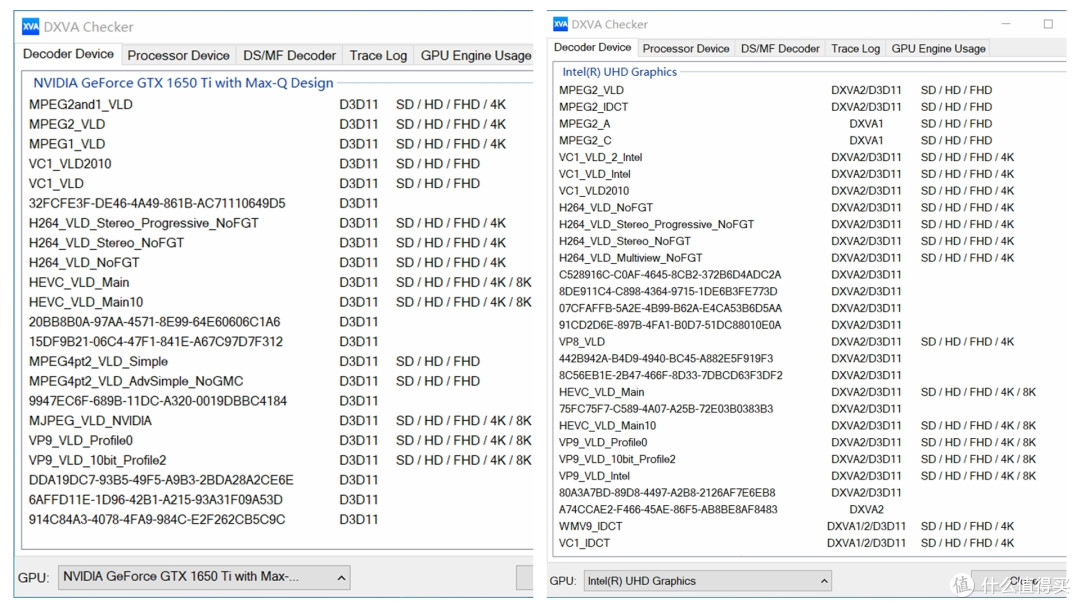The height and width of the screenshot is (608, 1080).
Task: Select the 80A3A7BD-89D8-4497-A2B8-2126AF7E6EB8 row
Action: [x=730, y=493]
